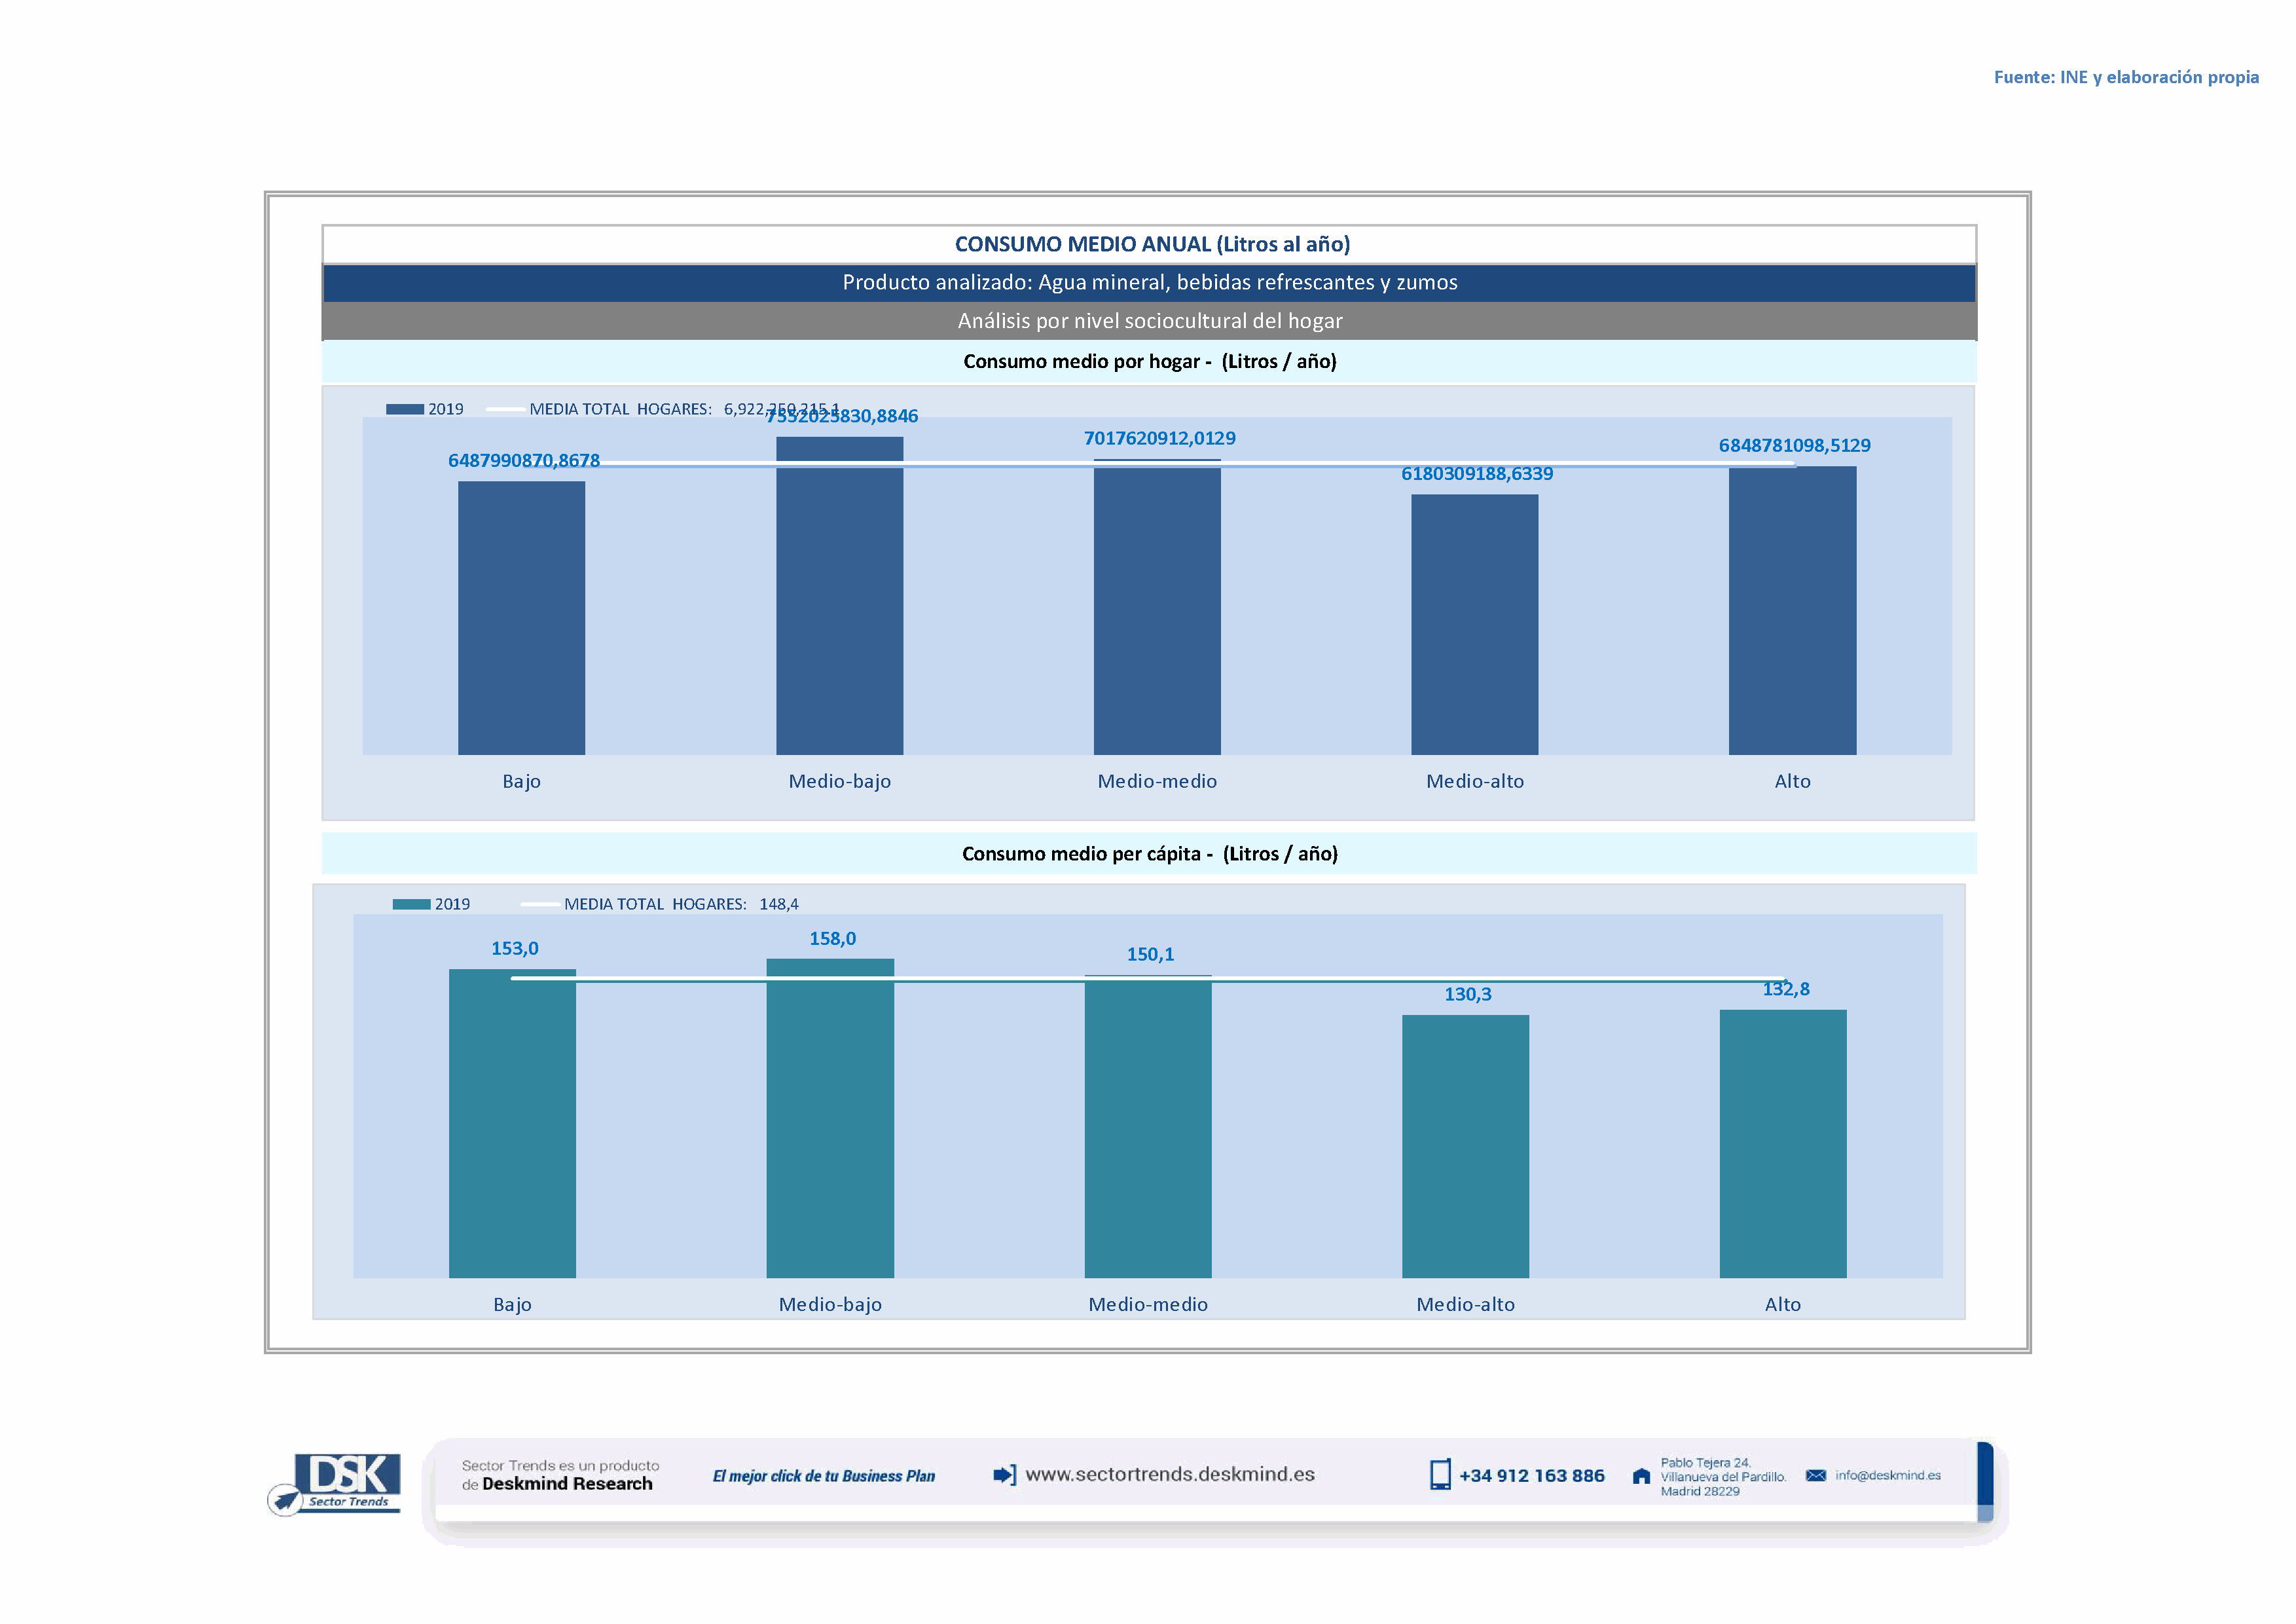The height and width of the screenshot is (1624, 2296).
Task: Click the info@deskmind.es email link
Action: [x=1888, y=1475]
